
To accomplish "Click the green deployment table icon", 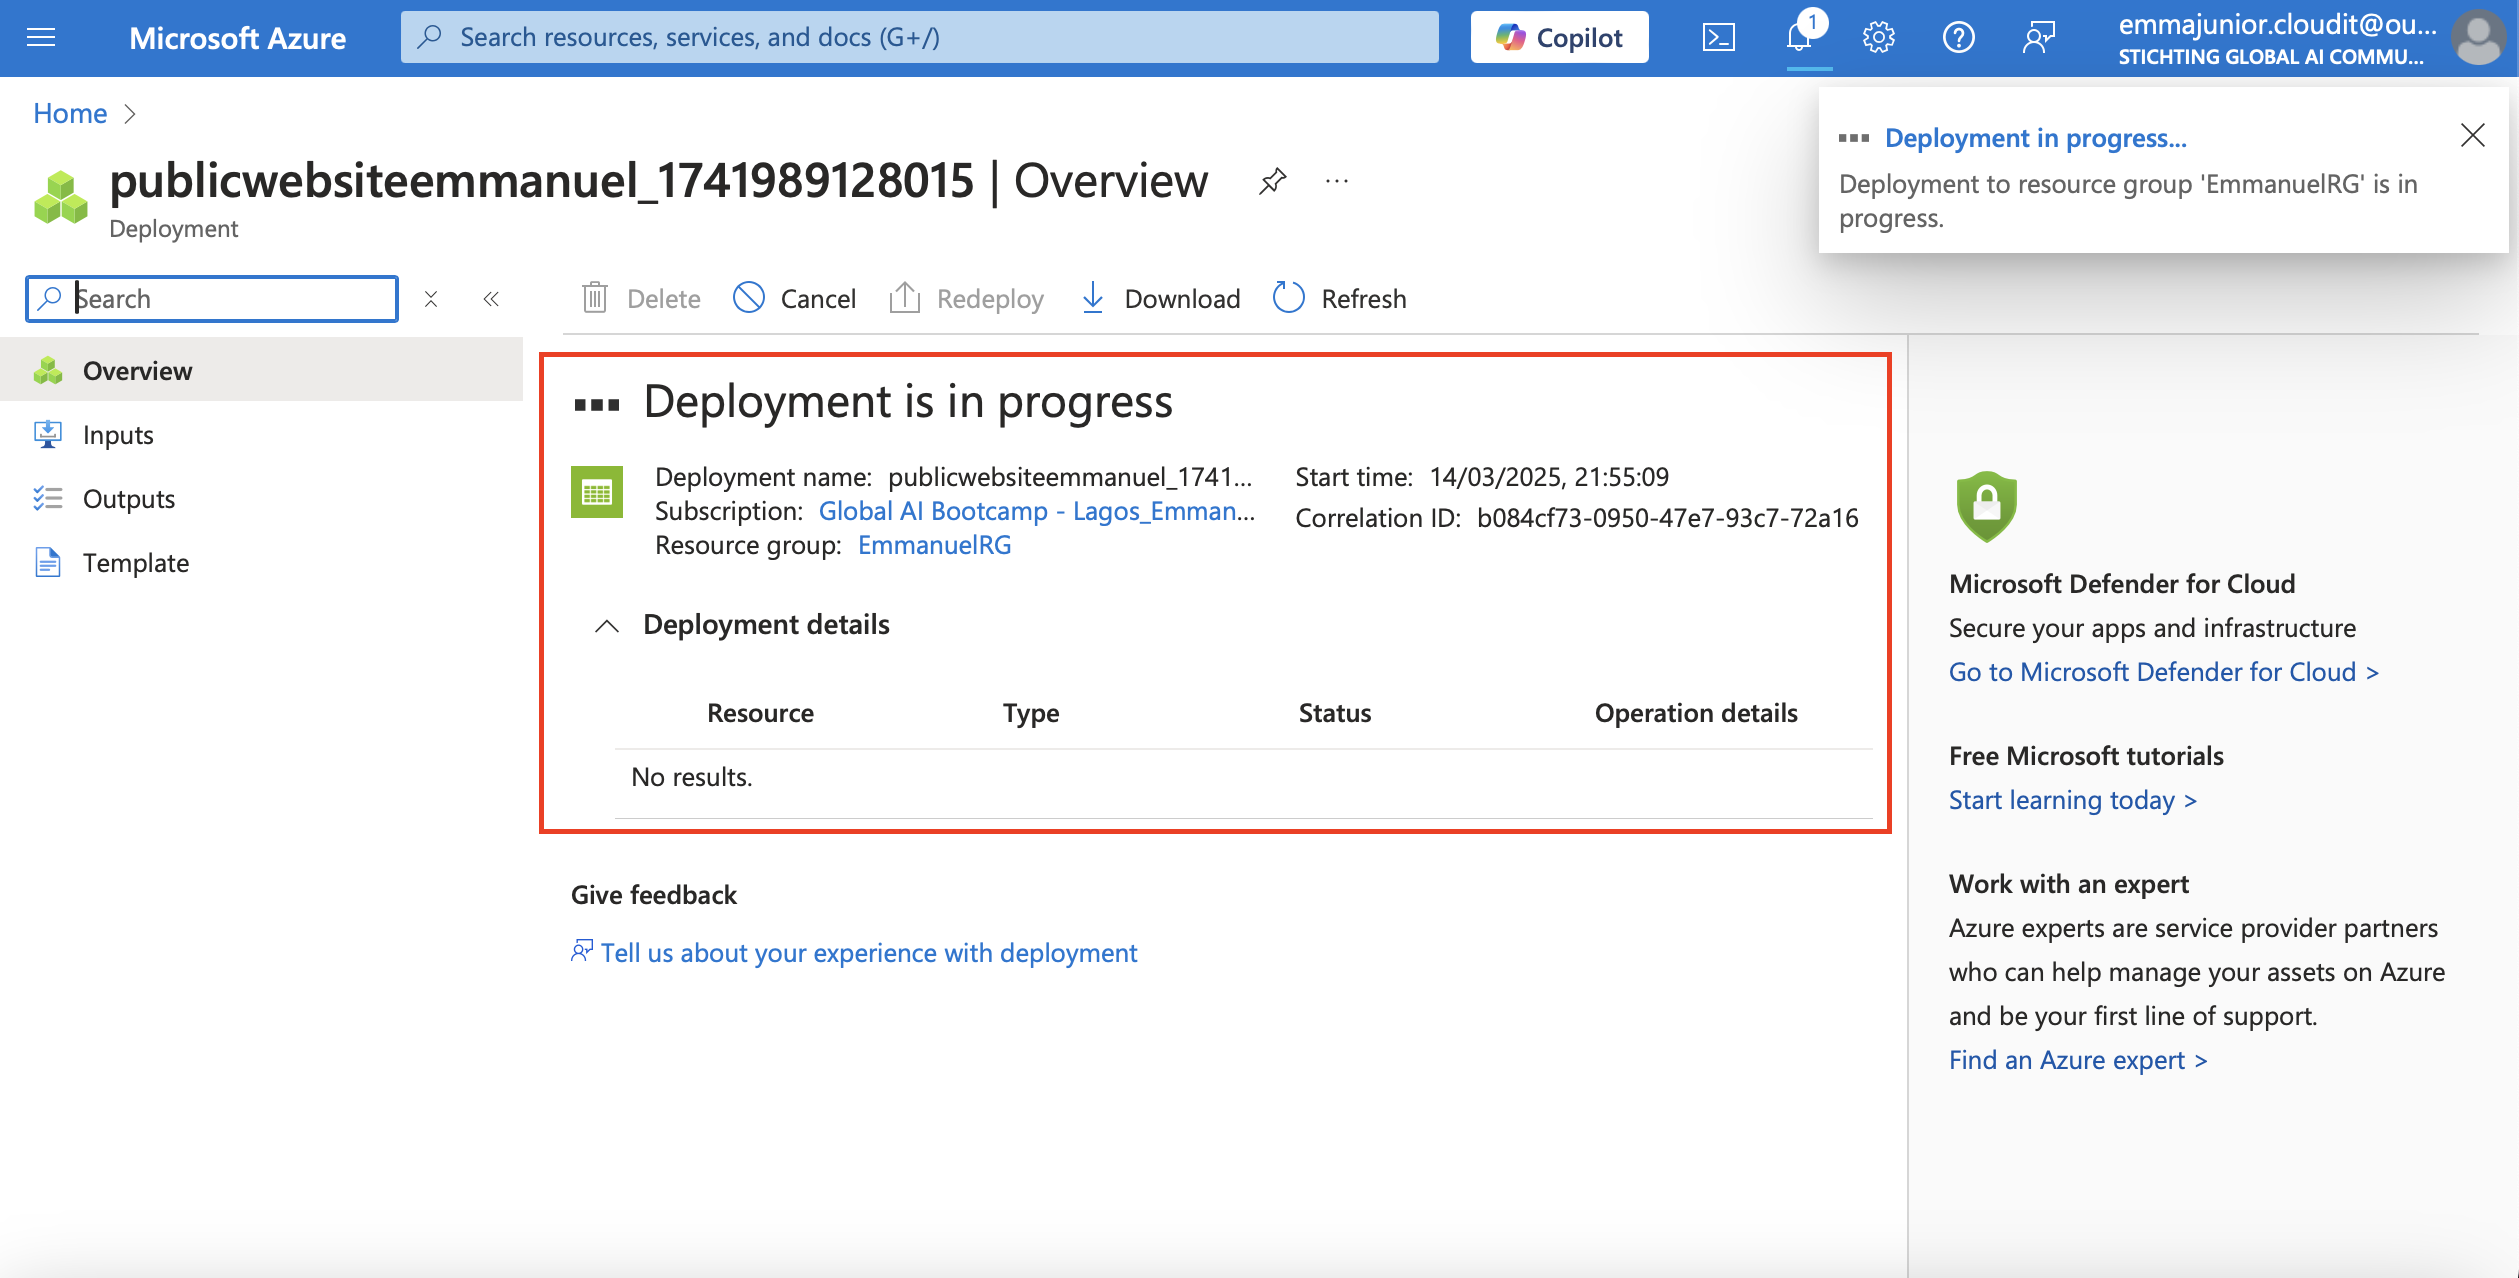I will click(597, 492).
